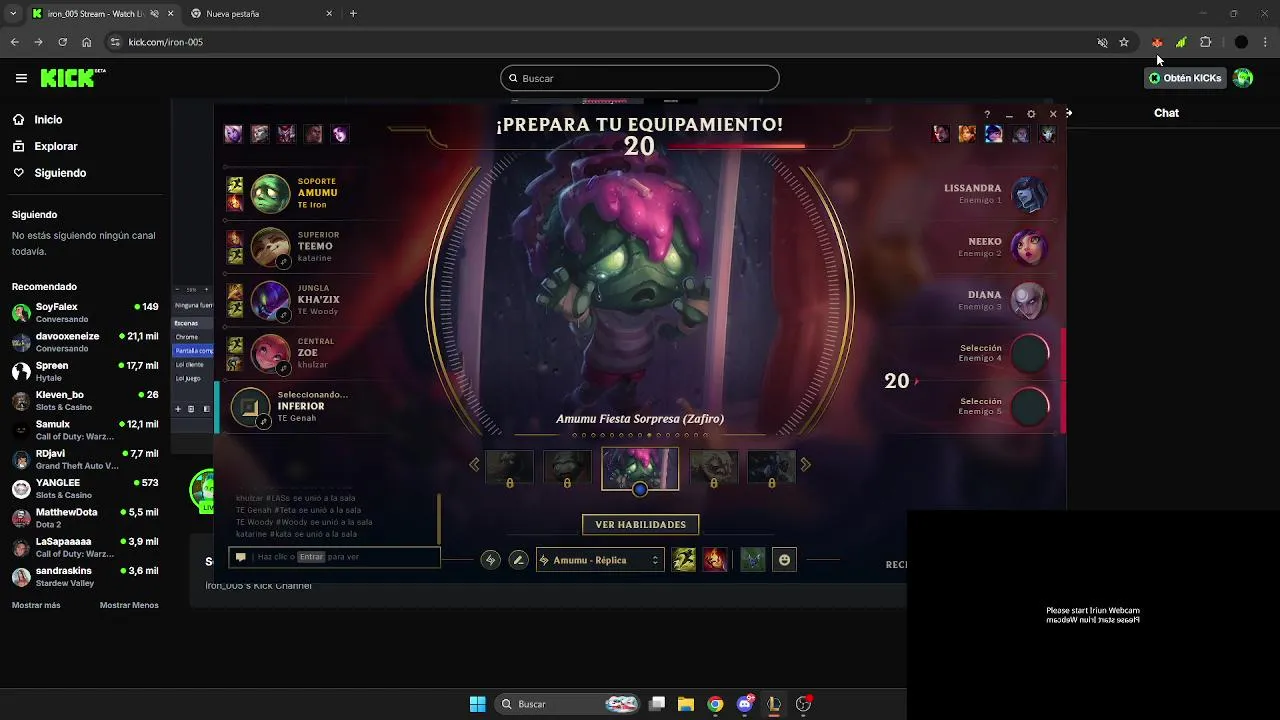Open Explorar in Kick sidebar
This screenshot has width=1280, height=720.
pos(56,146)
